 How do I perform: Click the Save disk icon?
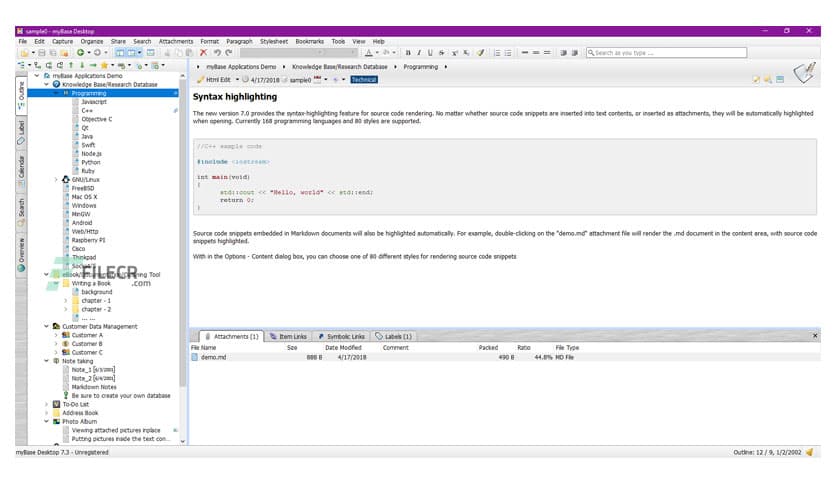(x=42, y=53)
